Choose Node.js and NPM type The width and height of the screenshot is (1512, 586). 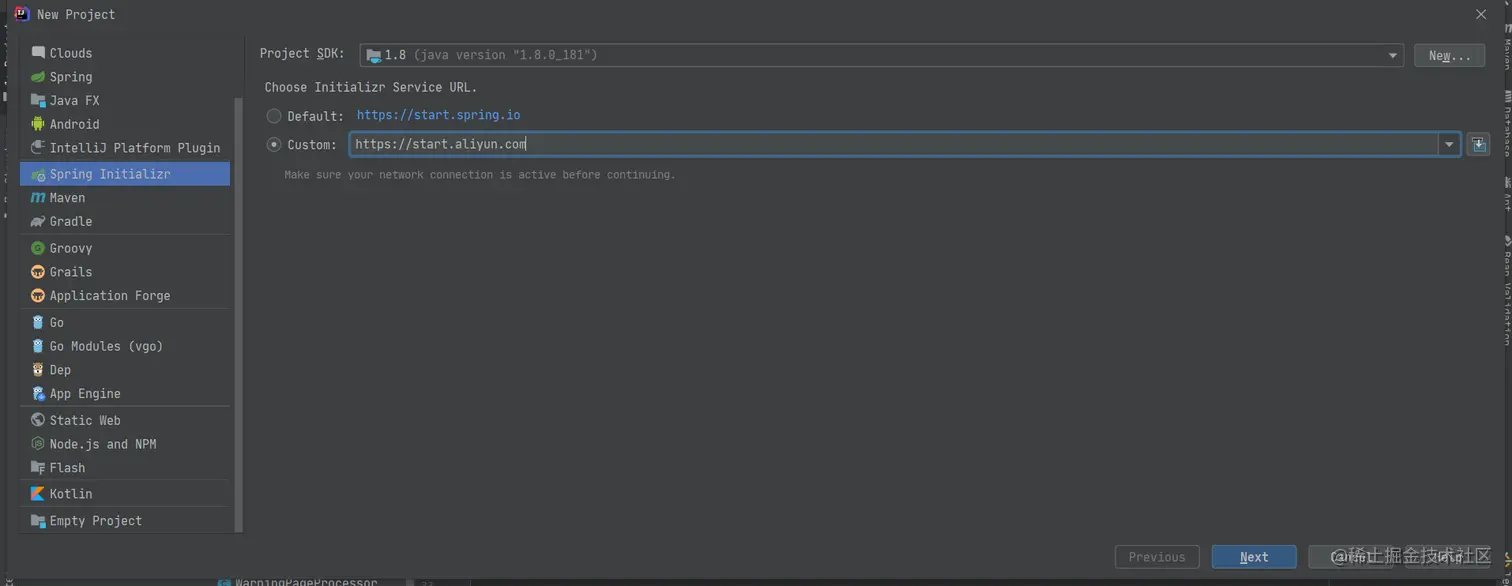pos(125,444)
